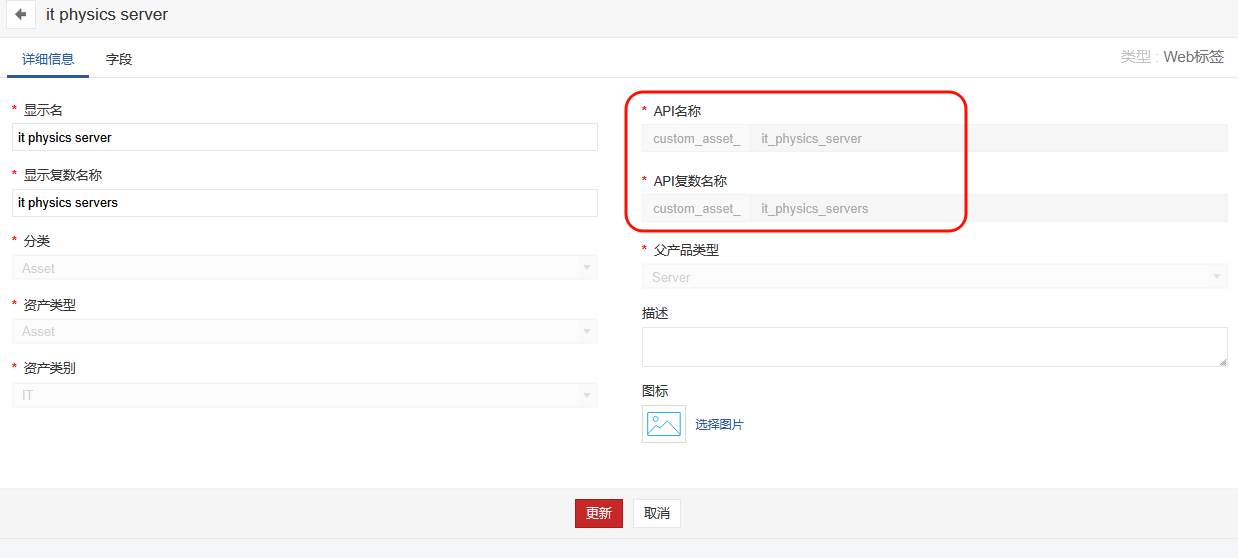Click the API名称 it_physics_server field

tap(988, 139)
